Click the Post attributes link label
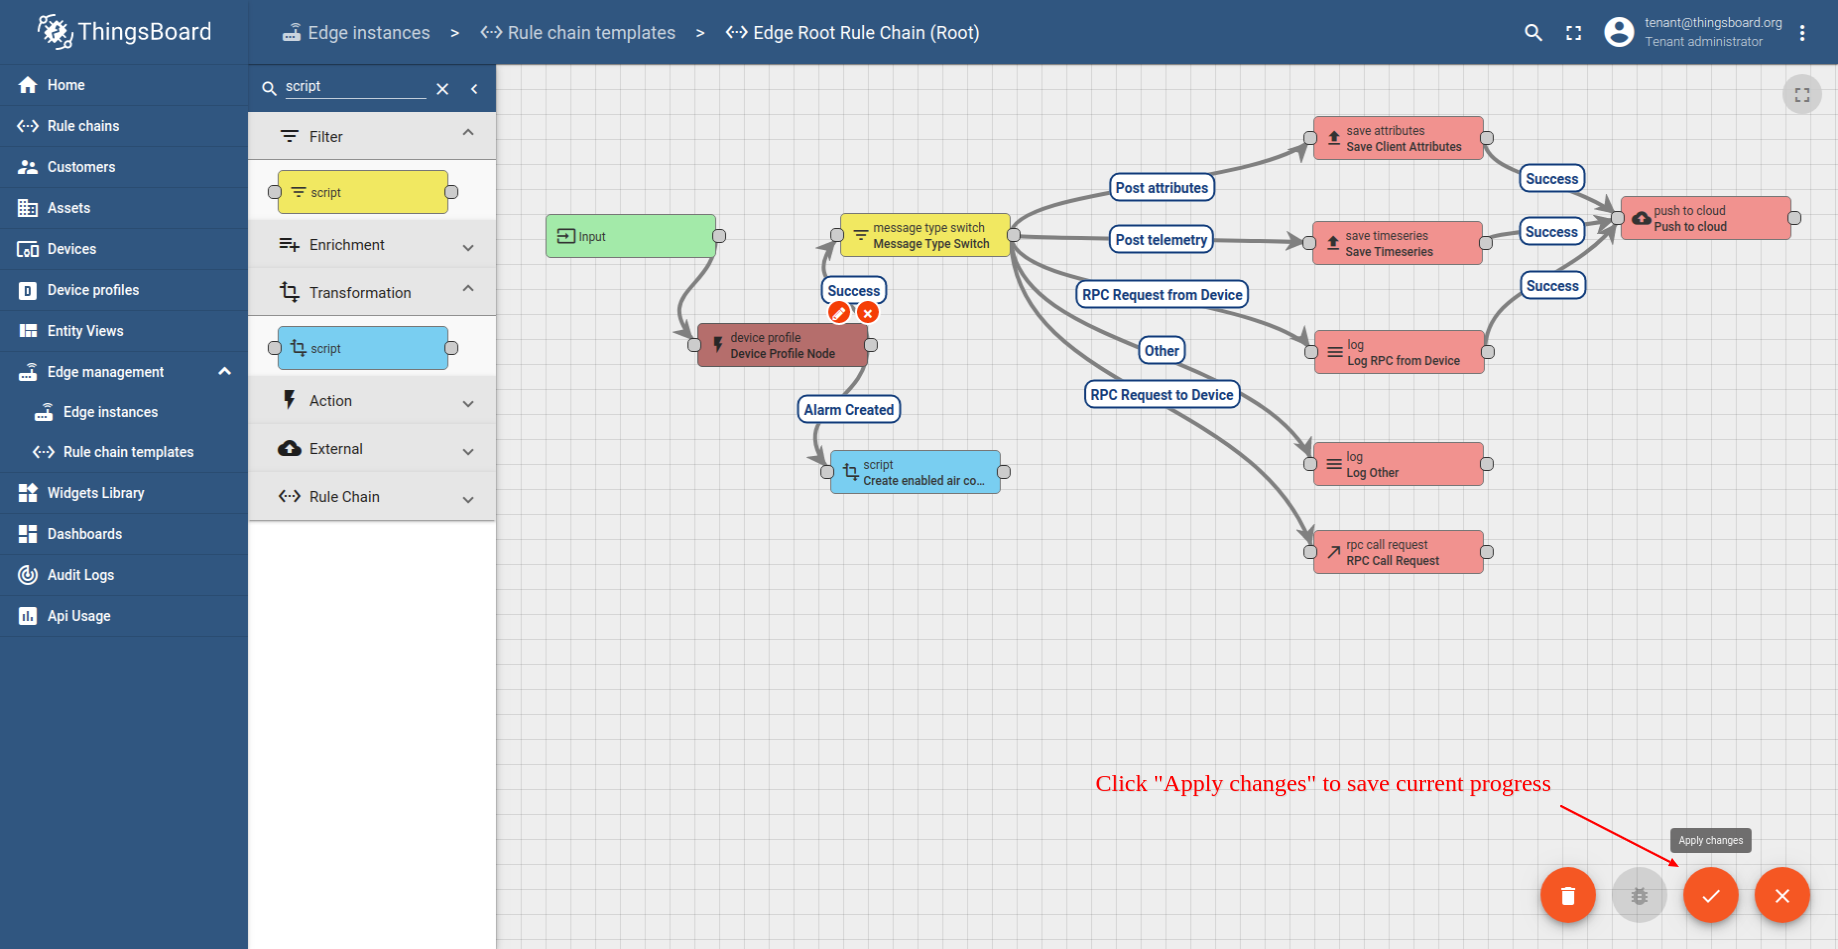This screenshot has width=1838, height=949. [1162, 188]
